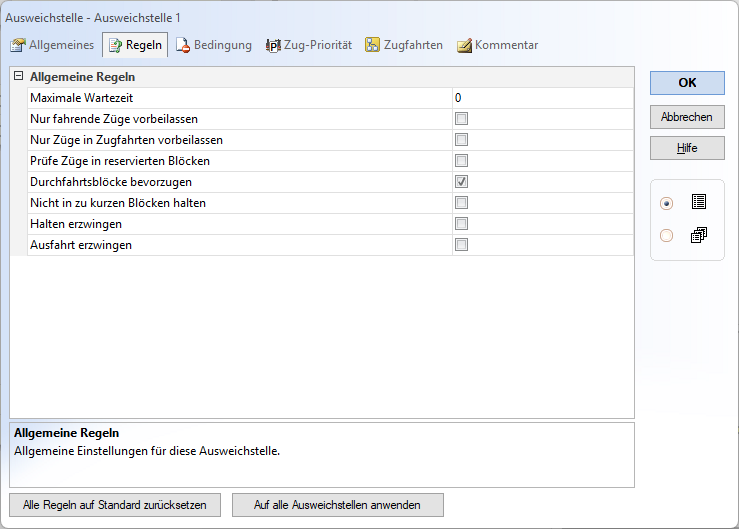Screen dimensions: 739x529
Task: Click the Kommentar tab notepad icon
Action: click(464, 45)
